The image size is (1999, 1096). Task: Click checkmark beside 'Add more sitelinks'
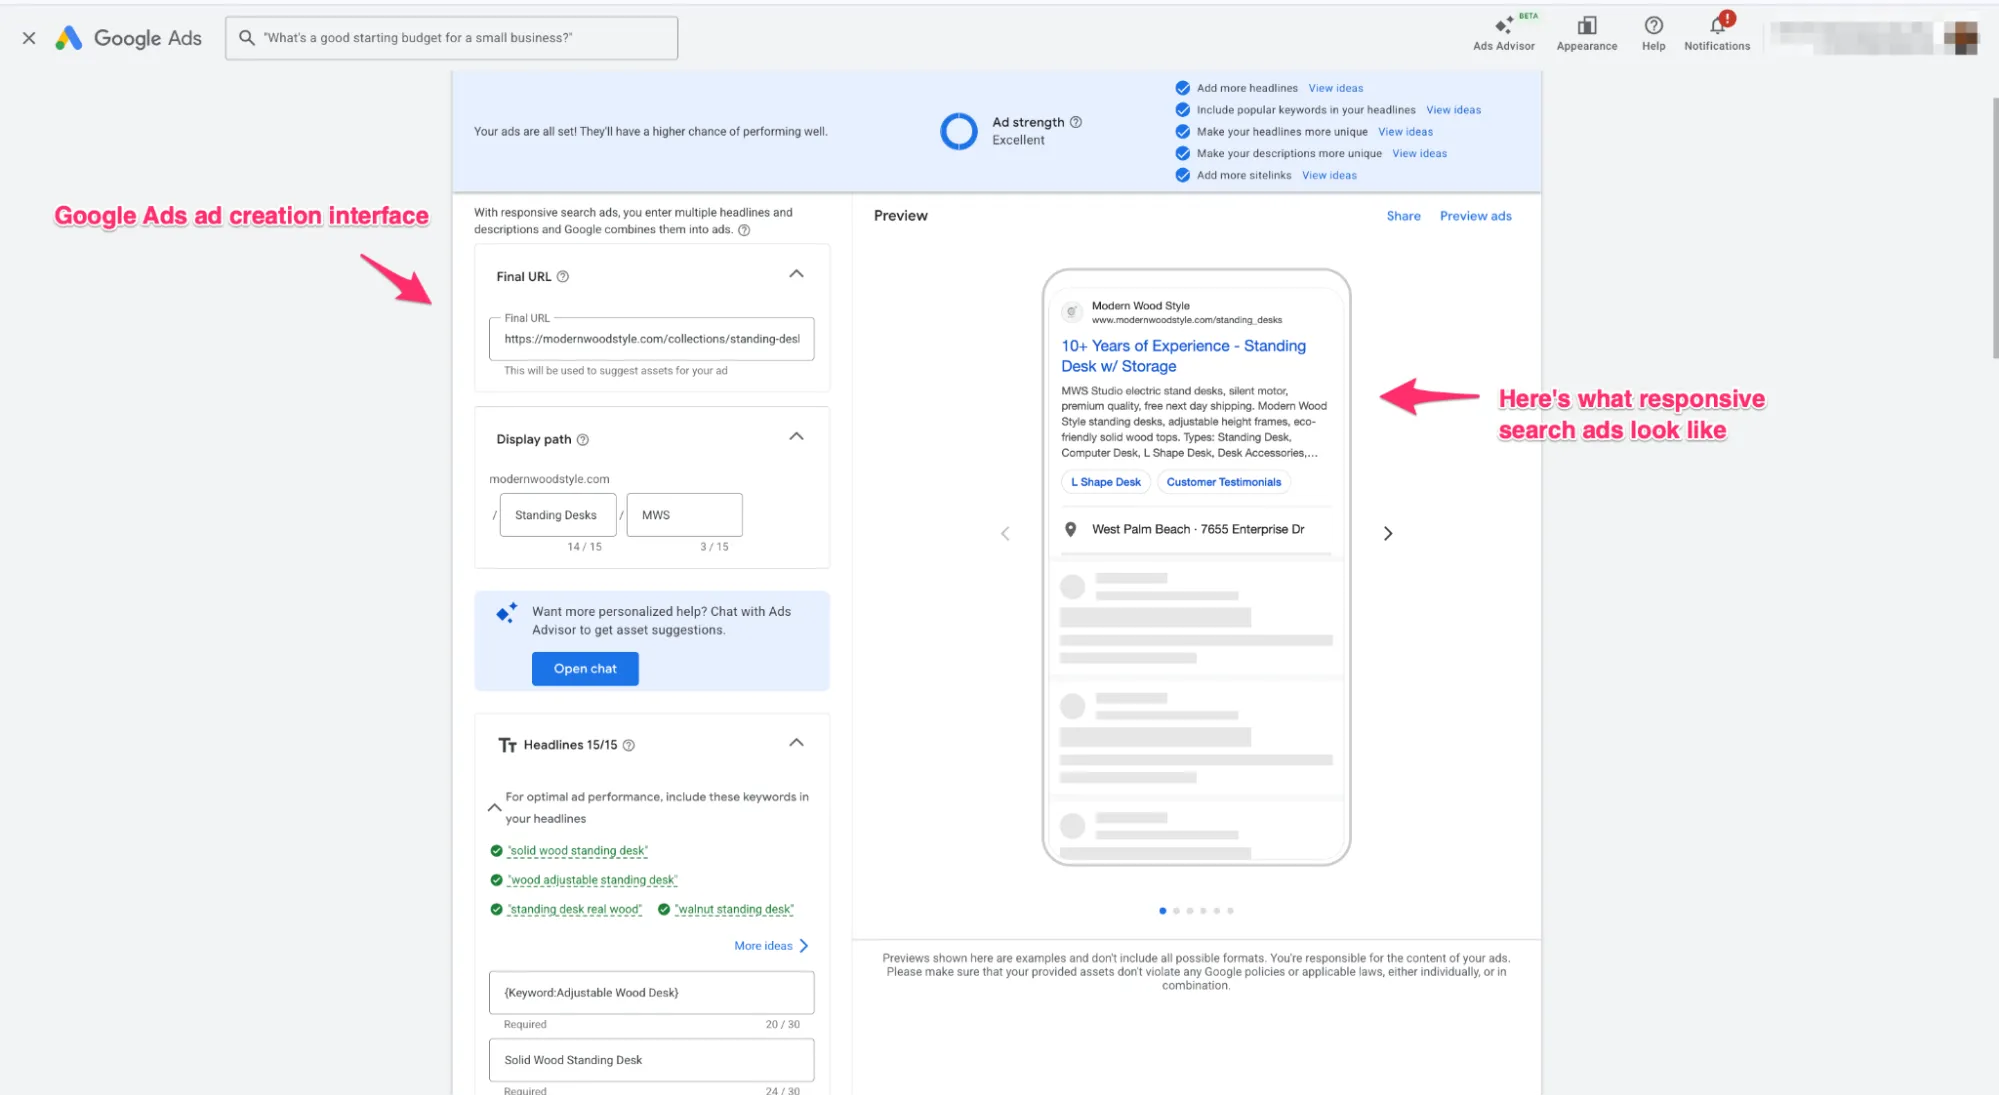point(1183,175)
